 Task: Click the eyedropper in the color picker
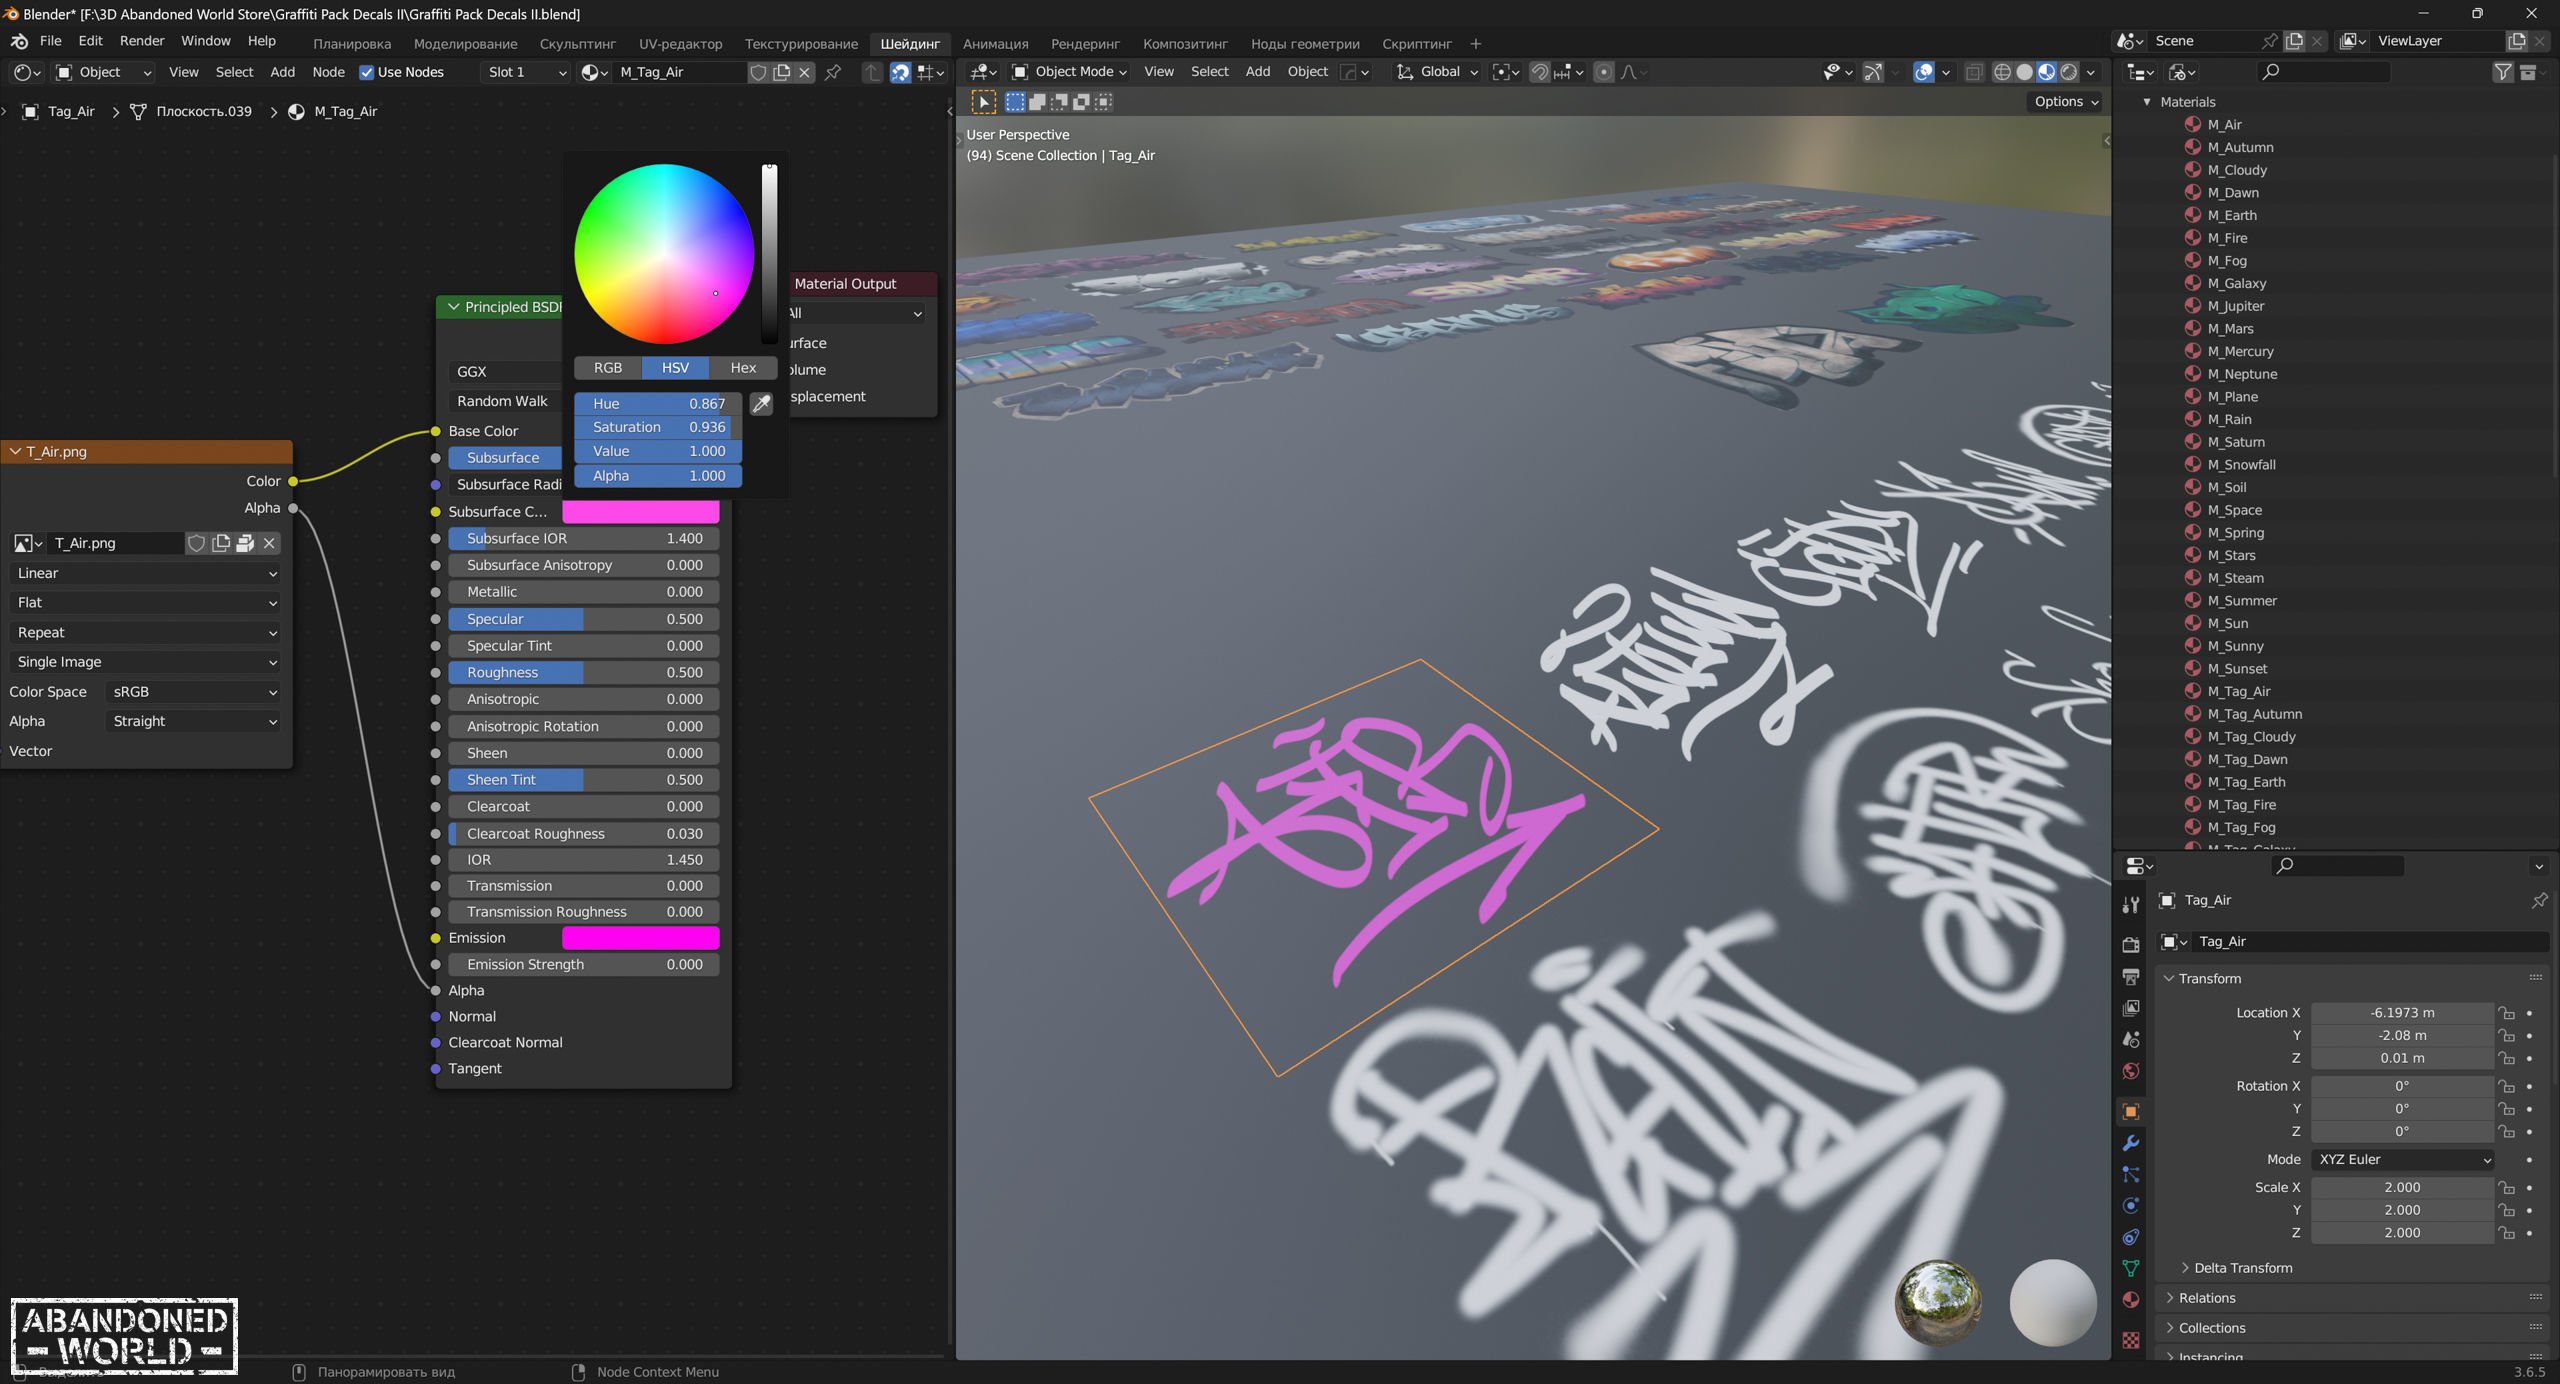click(x=761, y=404)
